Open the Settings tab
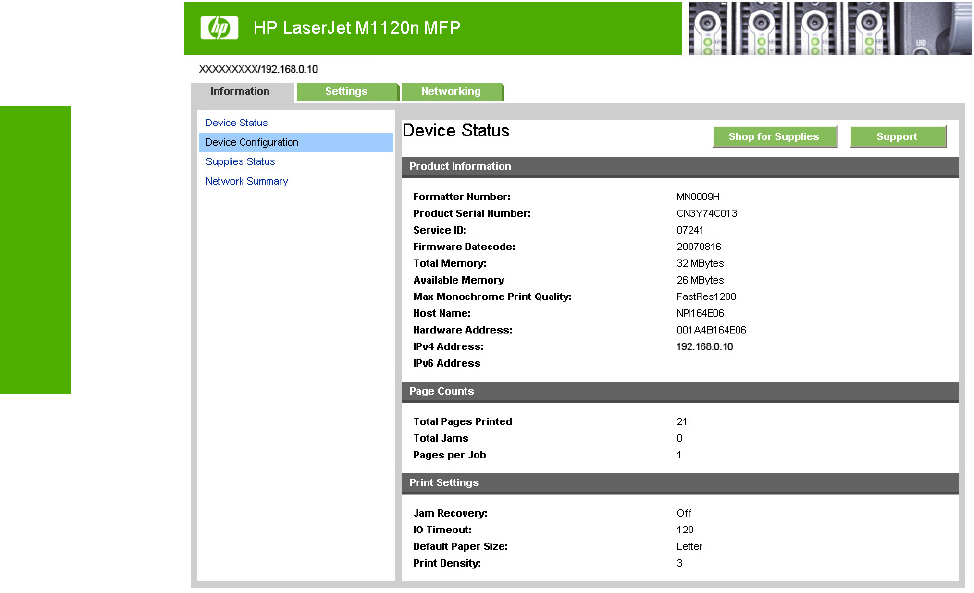The height and width of the screenshot is (593, 974). pos(346,92)
